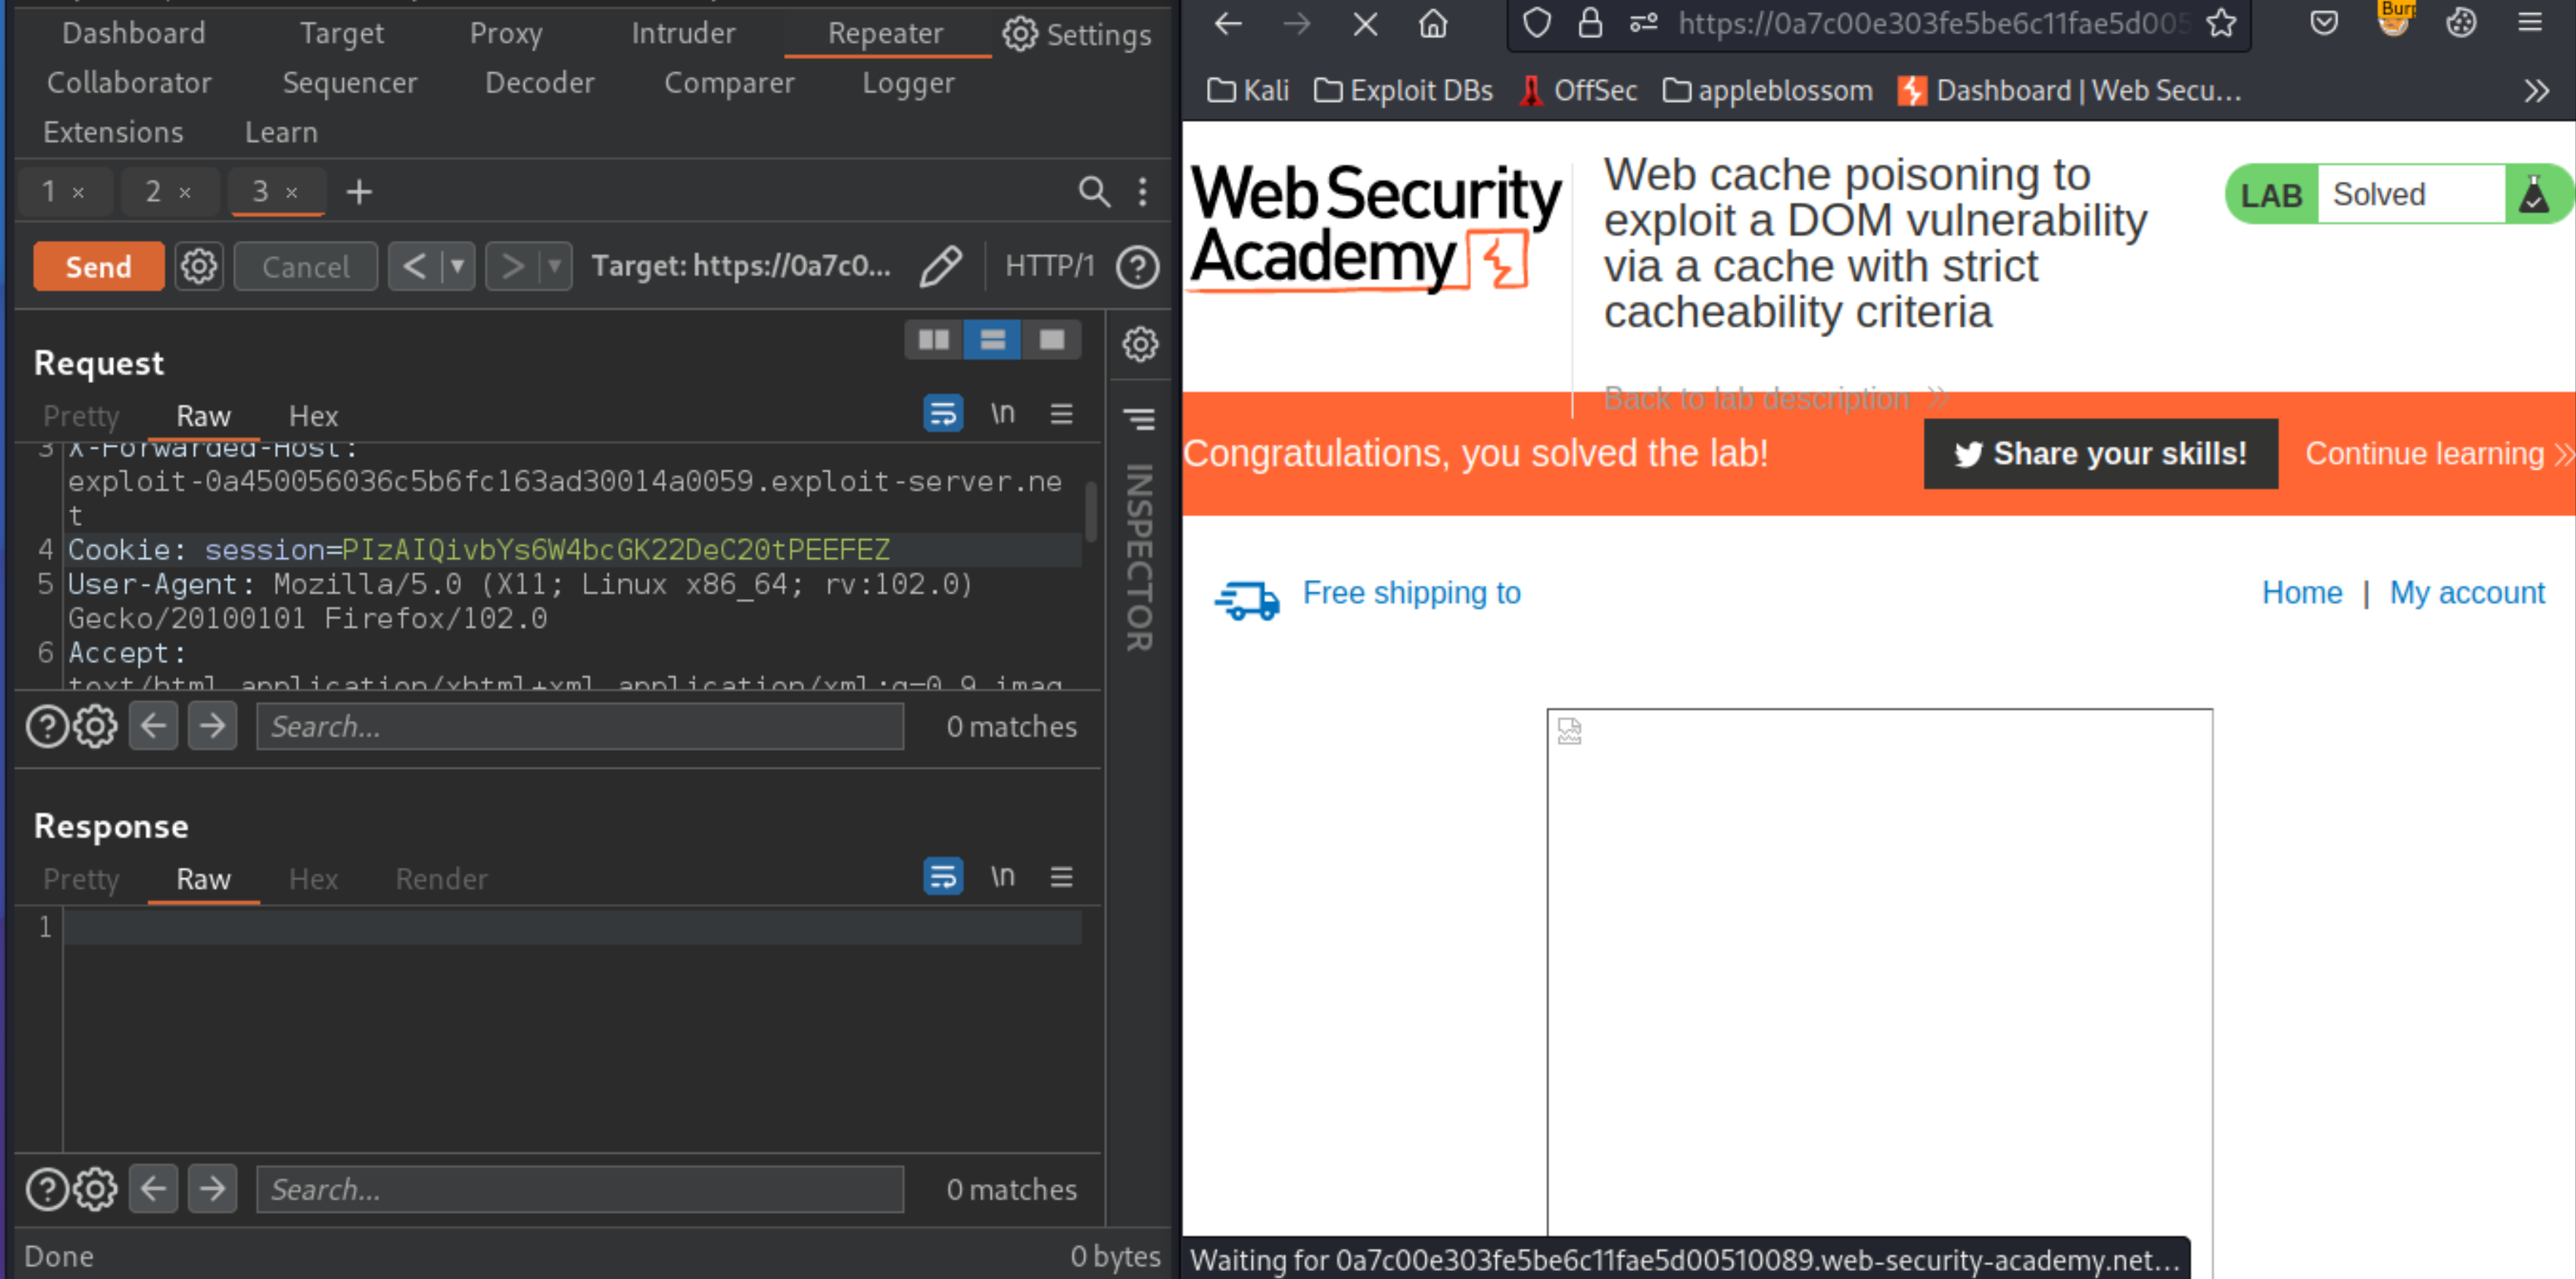This screenshot has height=1279, width=2576.
Task: Open request editor hamburger menu
Action: pyautogui.click(x=1061, y=413)
